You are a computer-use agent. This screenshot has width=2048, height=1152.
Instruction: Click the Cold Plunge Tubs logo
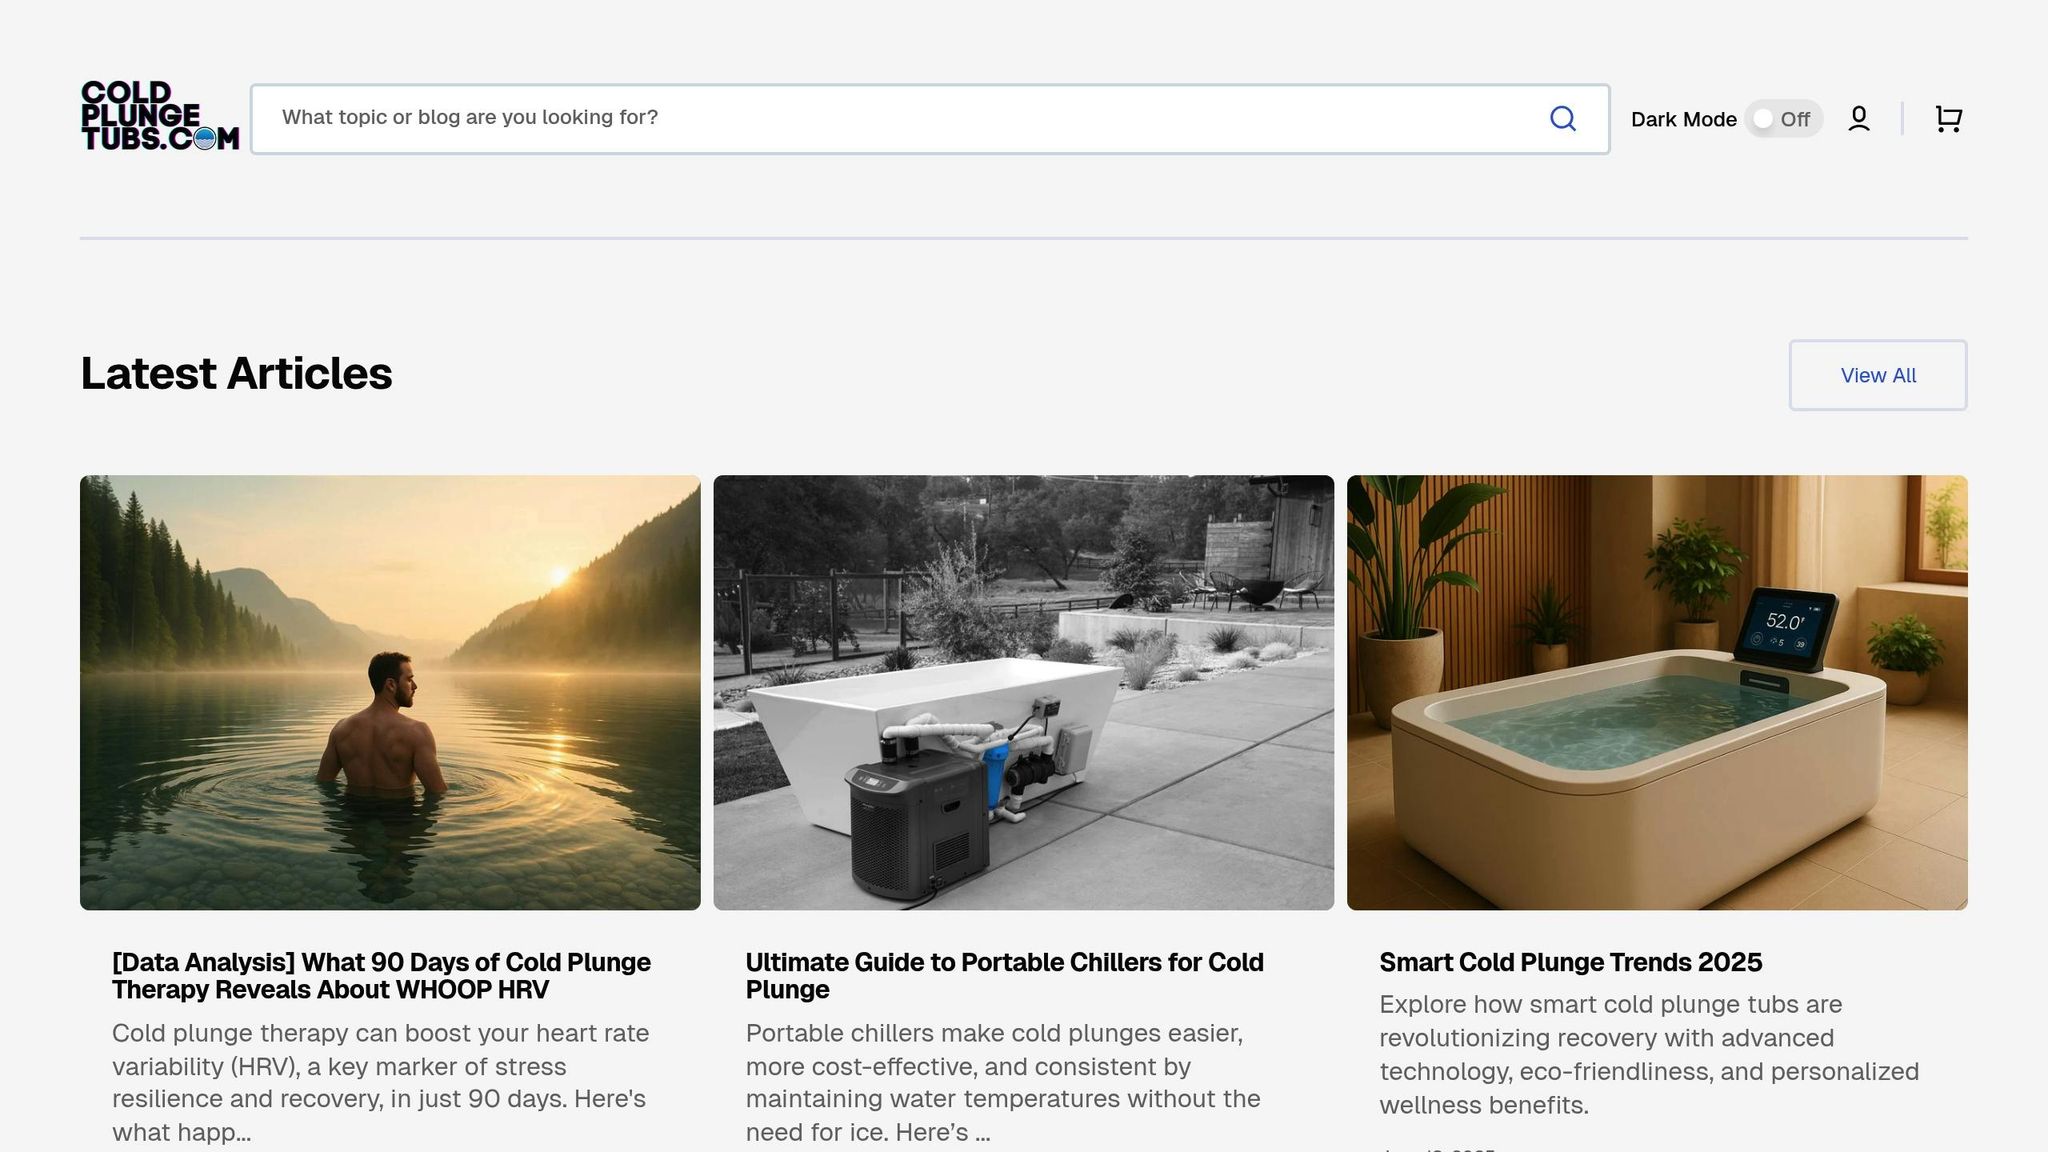point(160,117)
